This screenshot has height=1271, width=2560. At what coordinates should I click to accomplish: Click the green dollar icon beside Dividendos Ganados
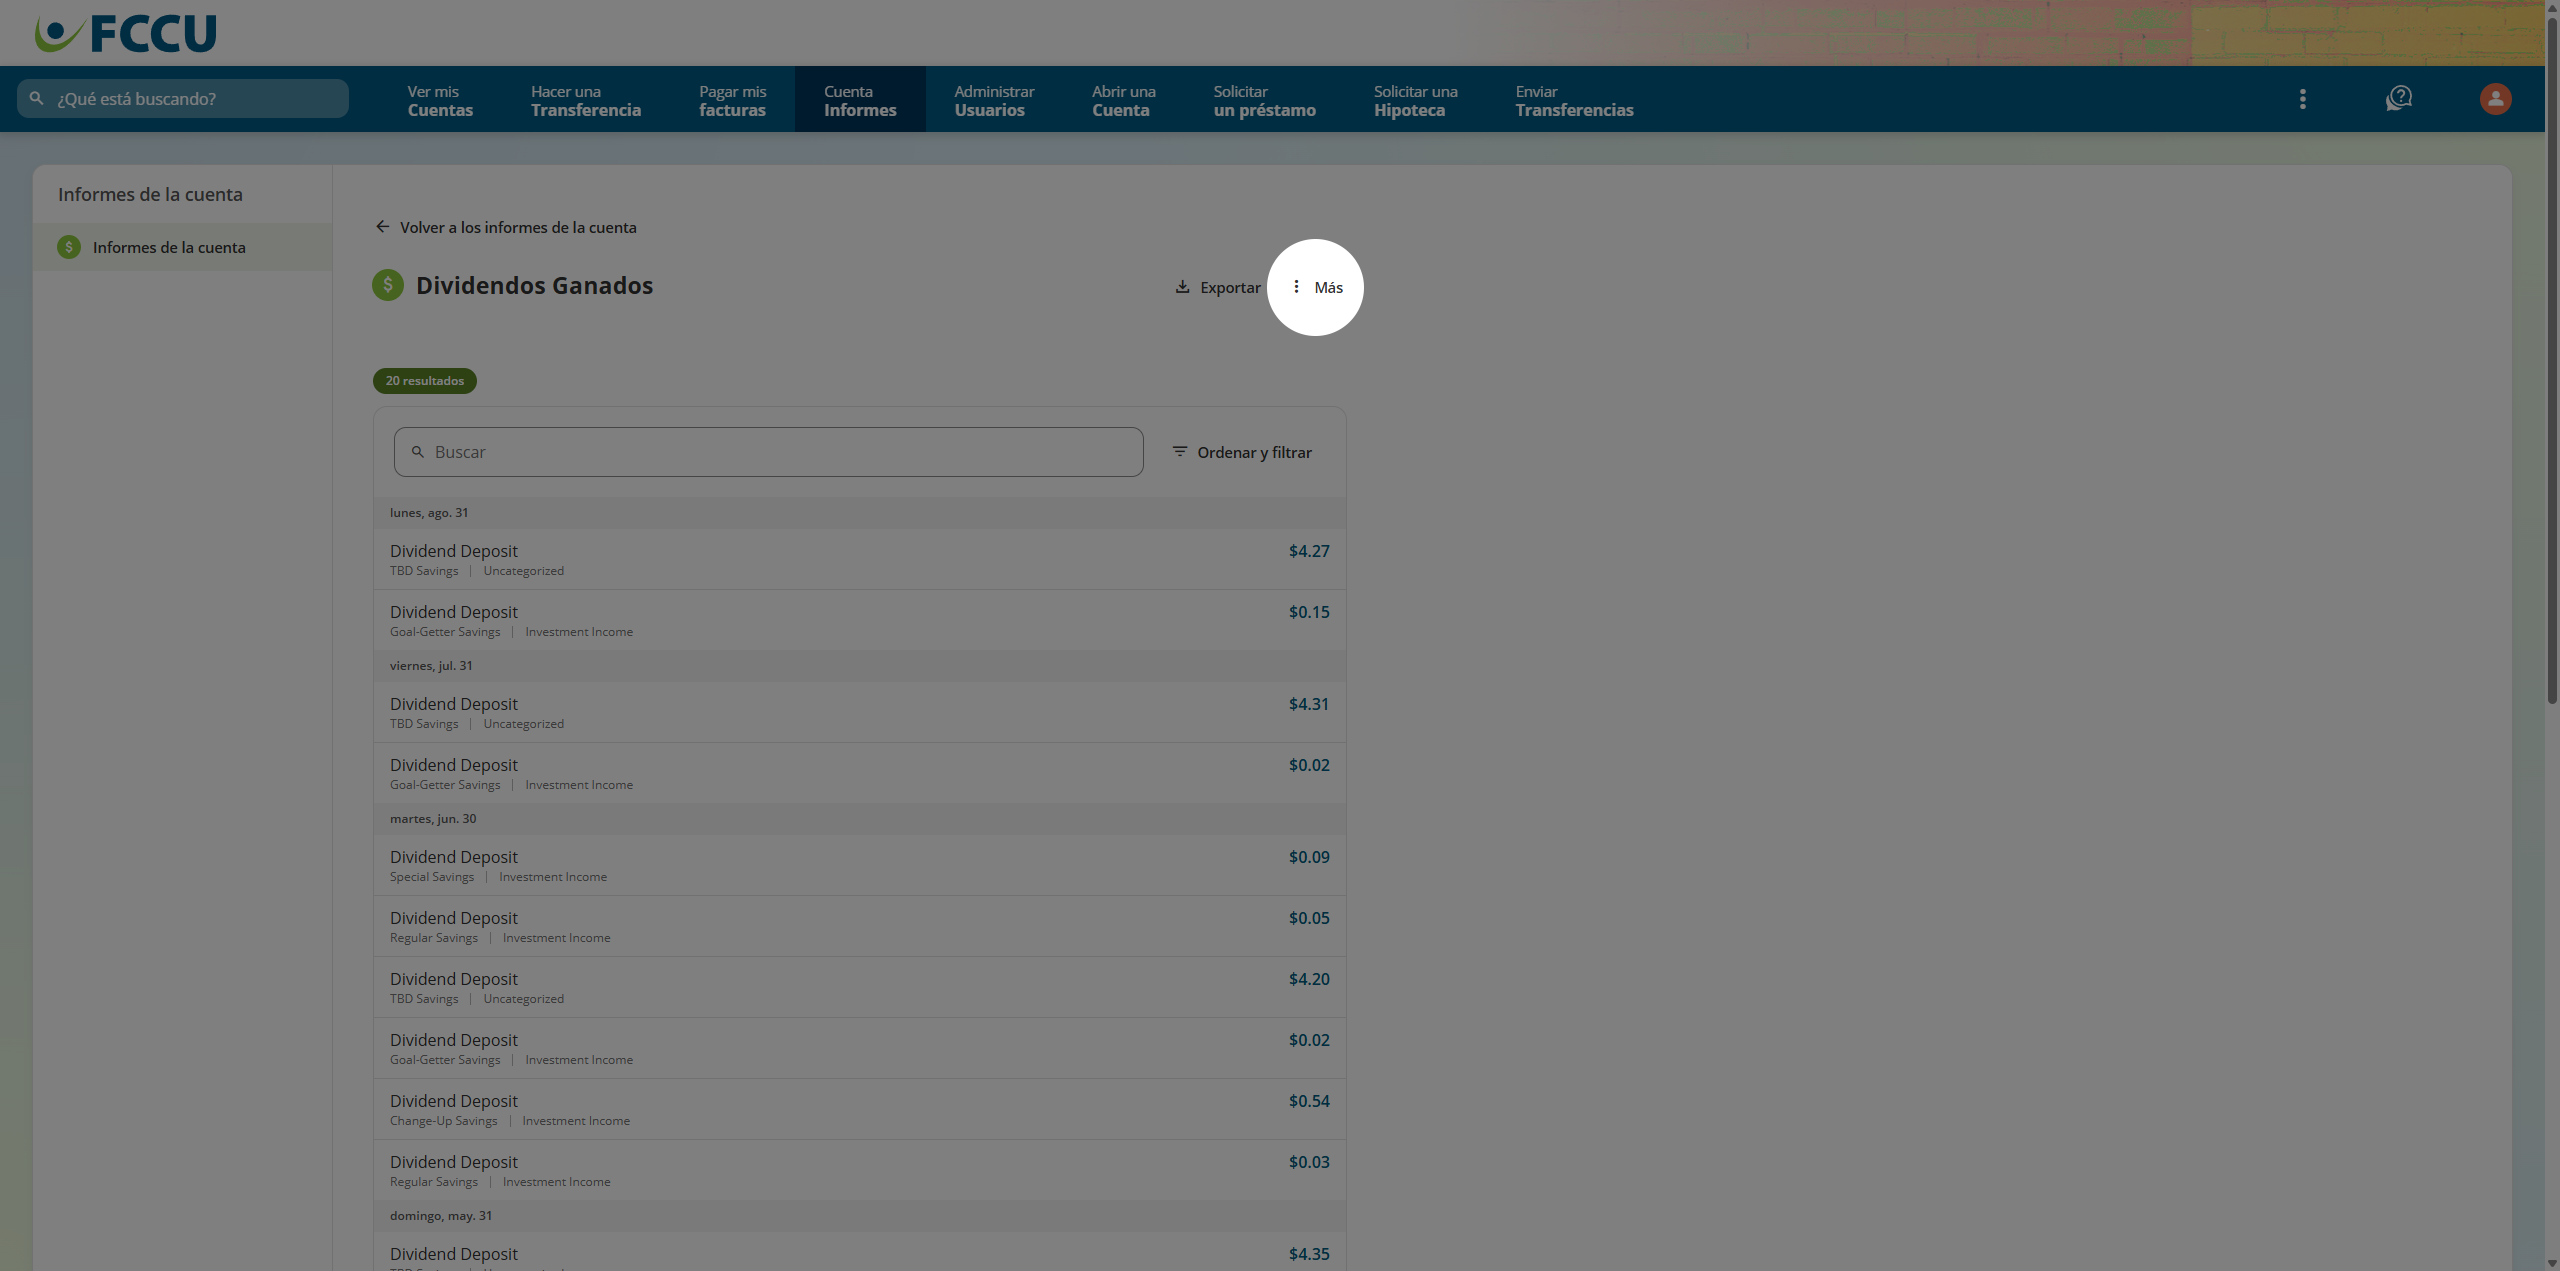pos(388,285)
